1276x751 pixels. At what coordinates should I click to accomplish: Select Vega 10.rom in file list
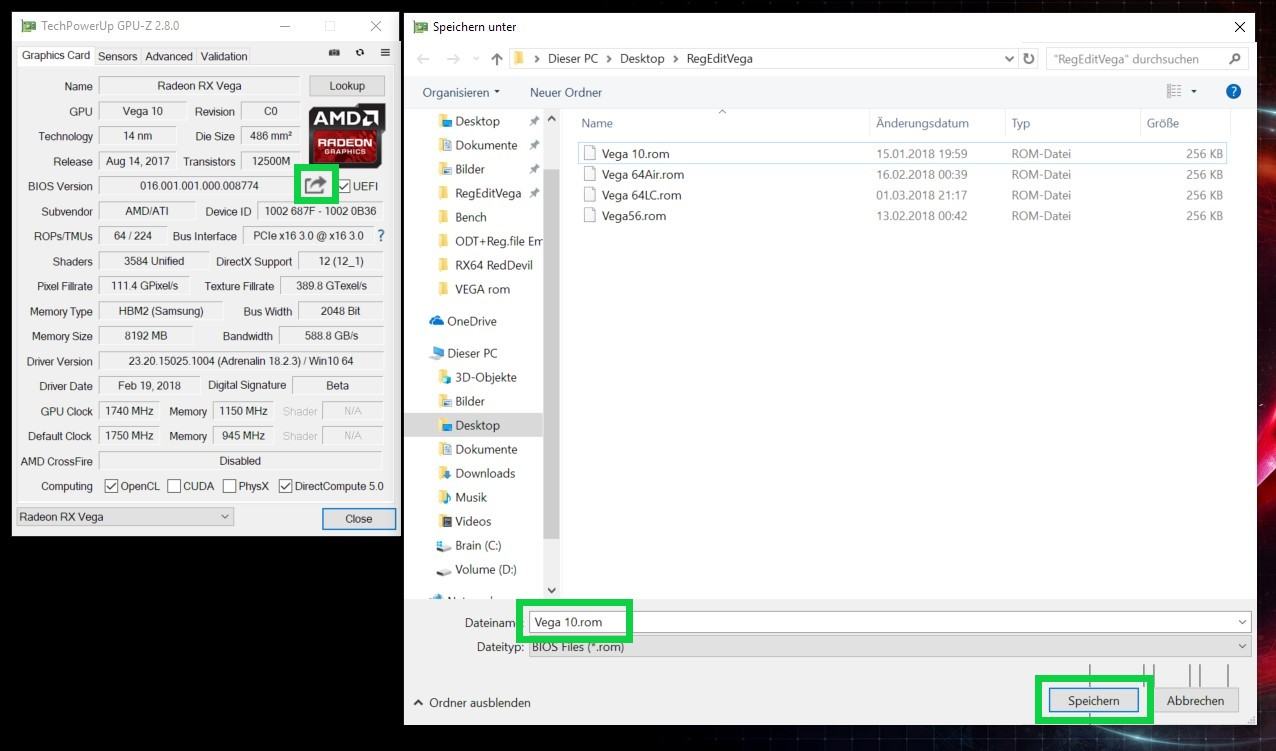(x=902, y=154)
